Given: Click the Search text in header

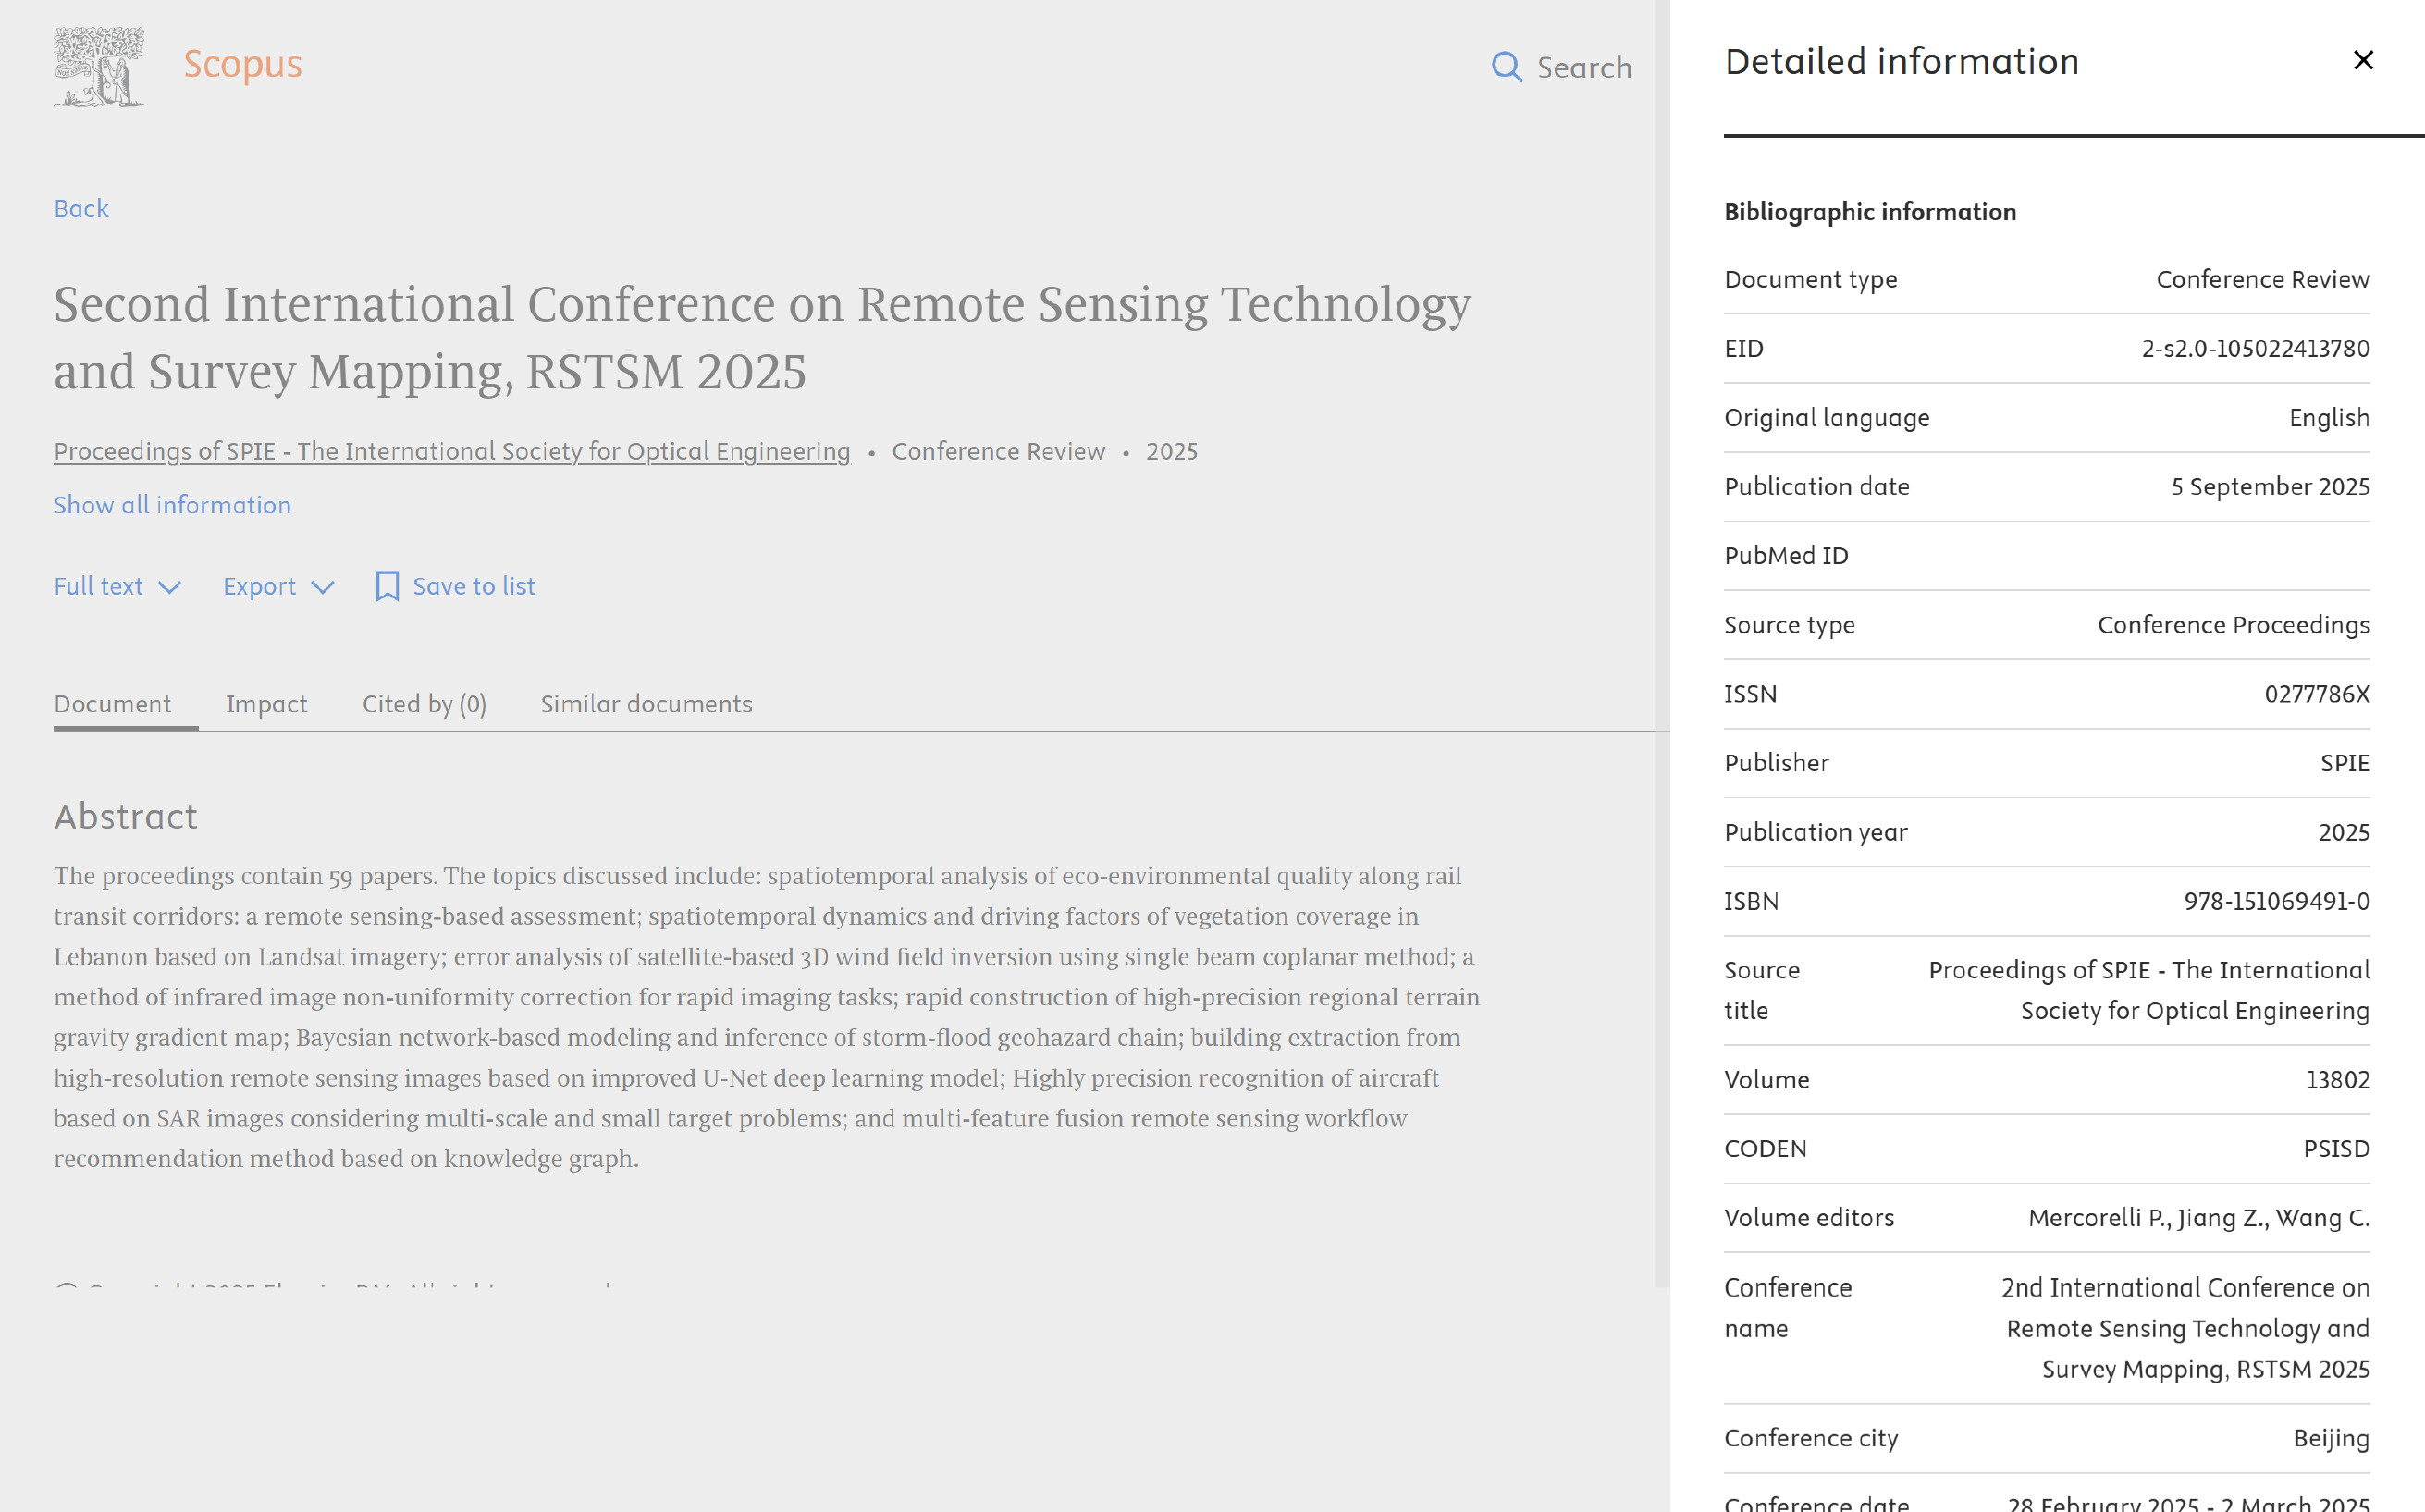Looking at the screenshot, I should (x=1584, y=67).
